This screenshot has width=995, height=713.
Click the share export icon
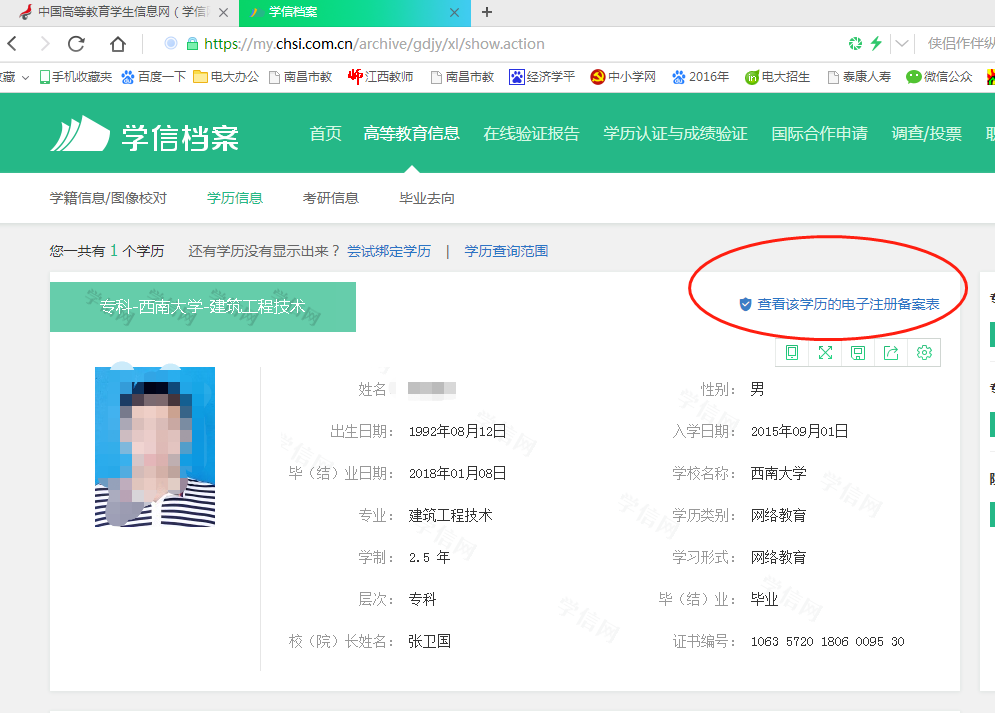[x=891, y=352]
